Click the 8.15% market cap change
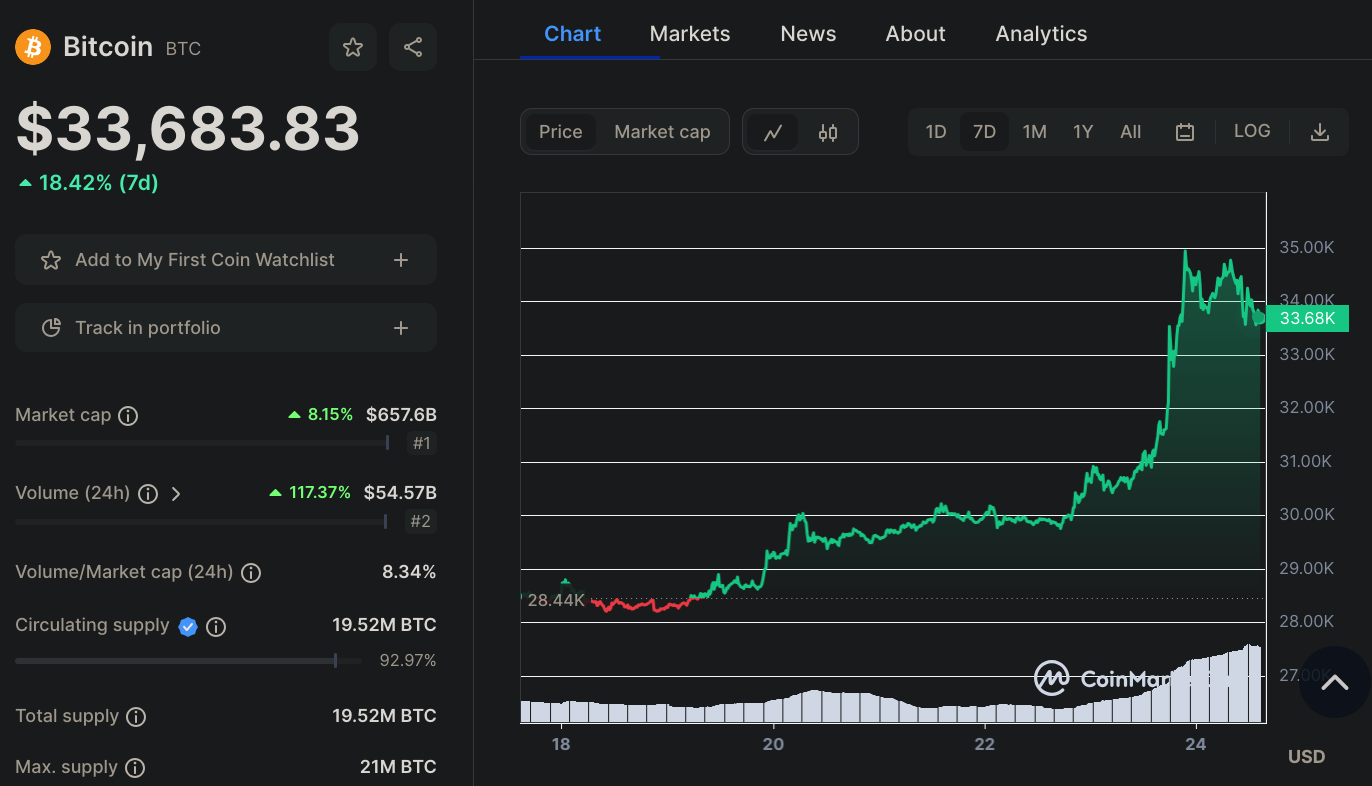 [330, 415]
